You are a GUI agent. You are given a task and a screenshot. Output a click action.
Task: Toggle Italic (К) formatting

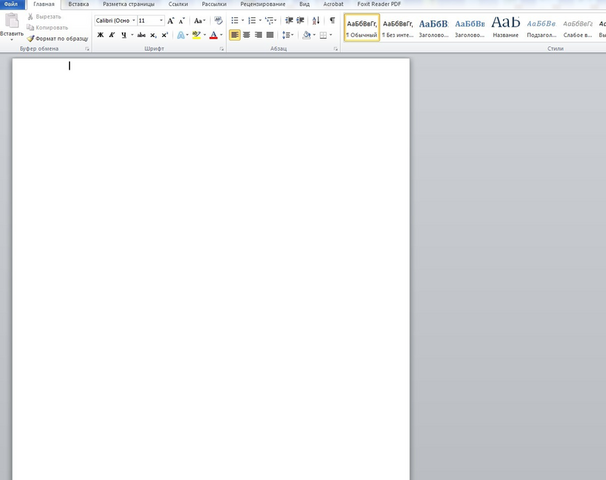pos(112,35)
